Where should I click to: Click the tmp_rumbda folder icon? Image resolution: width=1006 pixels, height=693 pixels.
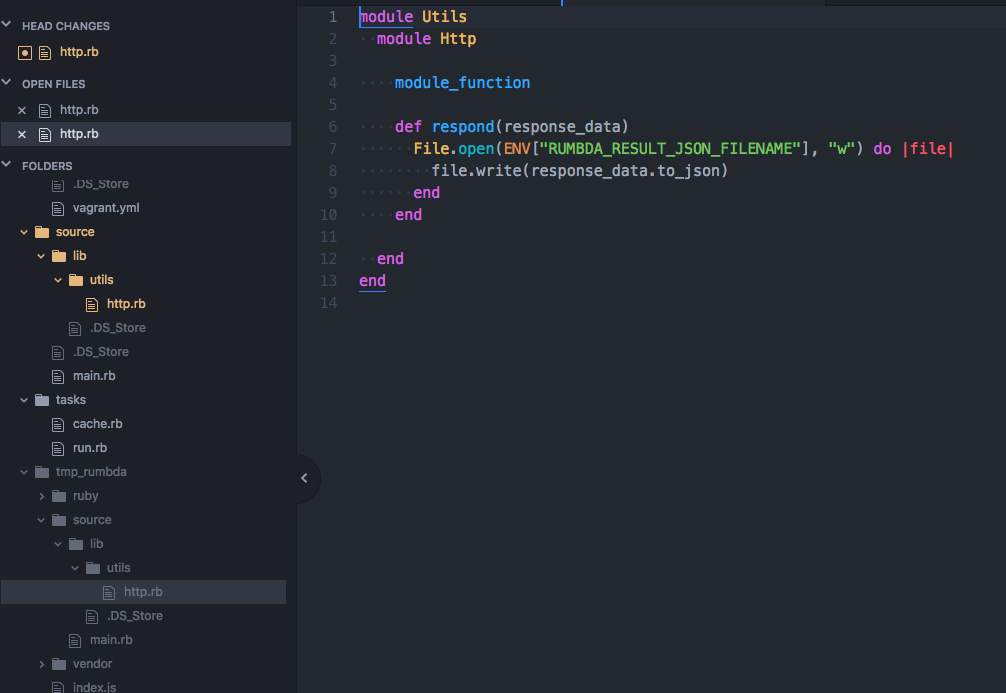point(42,472)
